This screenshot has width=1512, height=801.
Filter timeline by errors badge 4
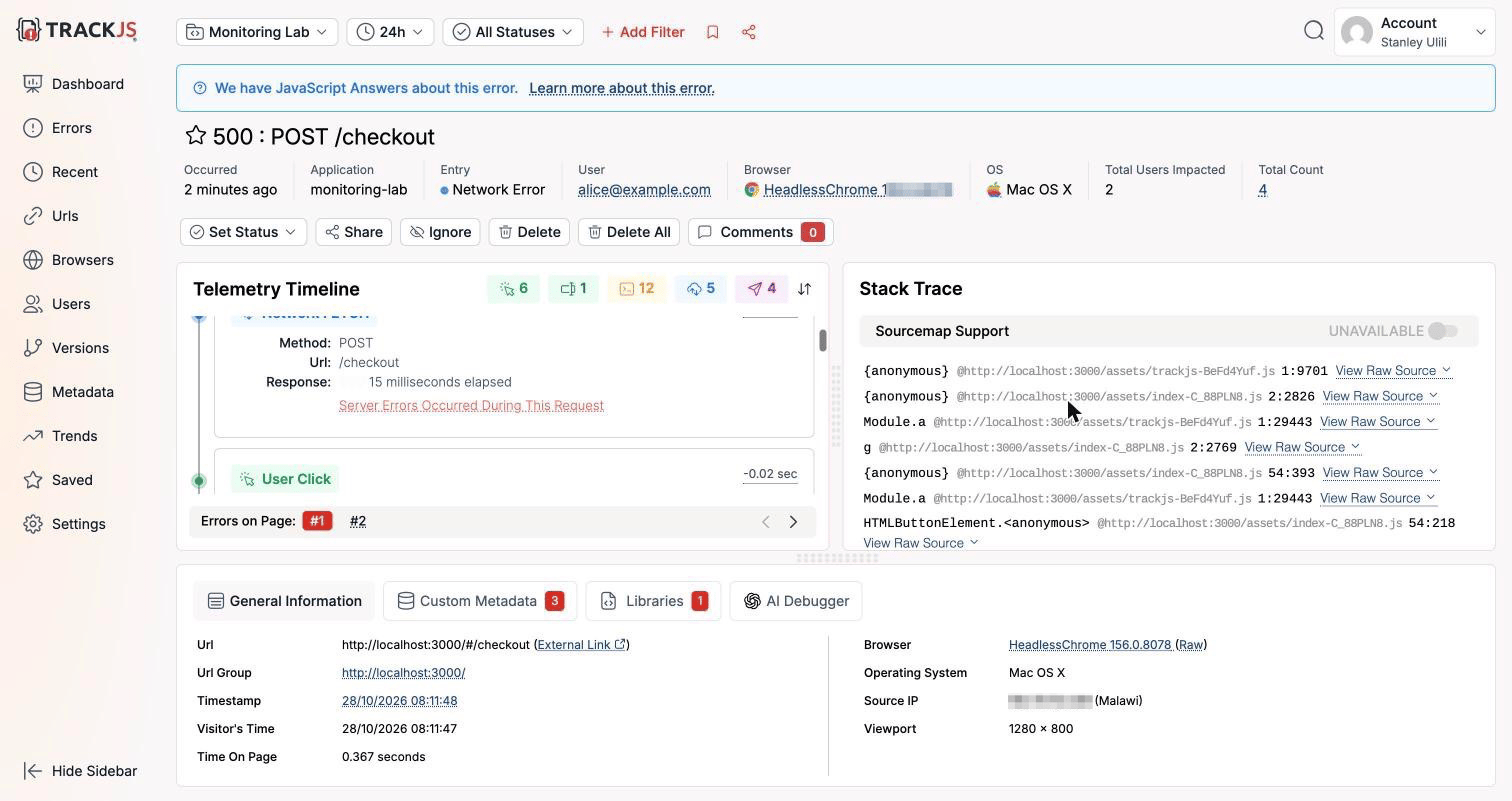click(762, 289)
